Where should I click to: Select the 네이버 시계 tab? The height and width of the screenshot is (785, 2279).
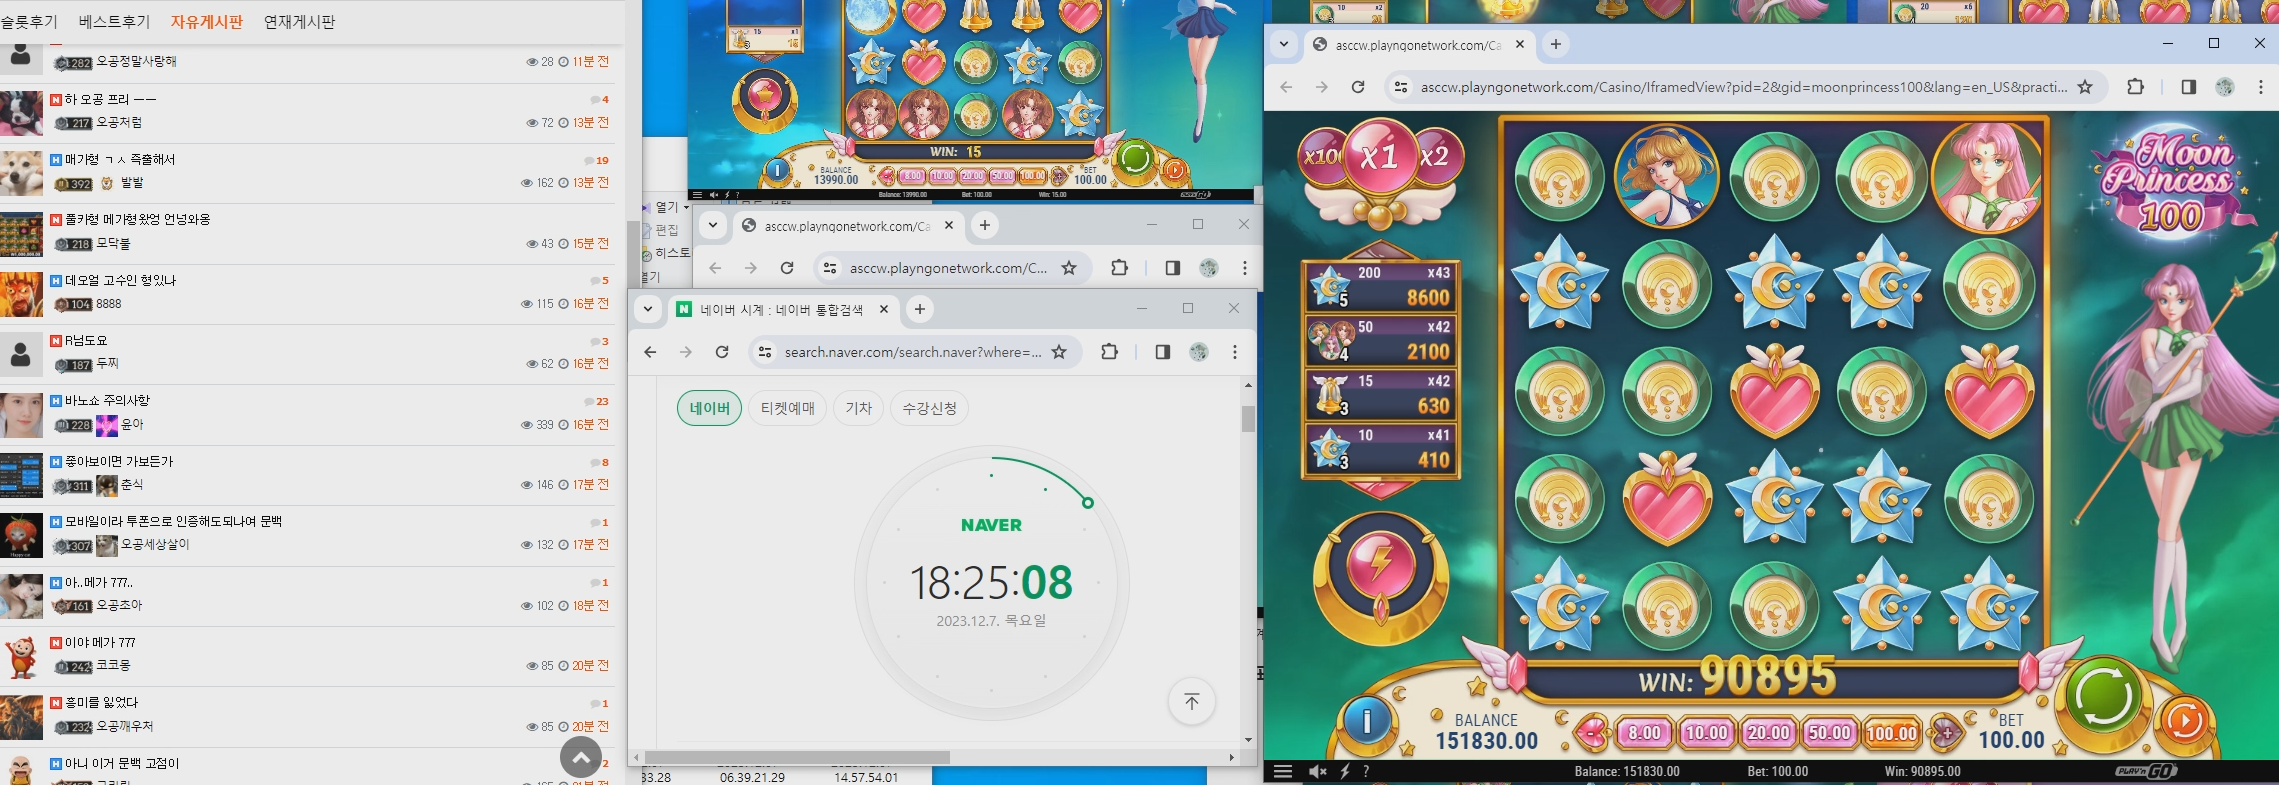coord(780,310)
